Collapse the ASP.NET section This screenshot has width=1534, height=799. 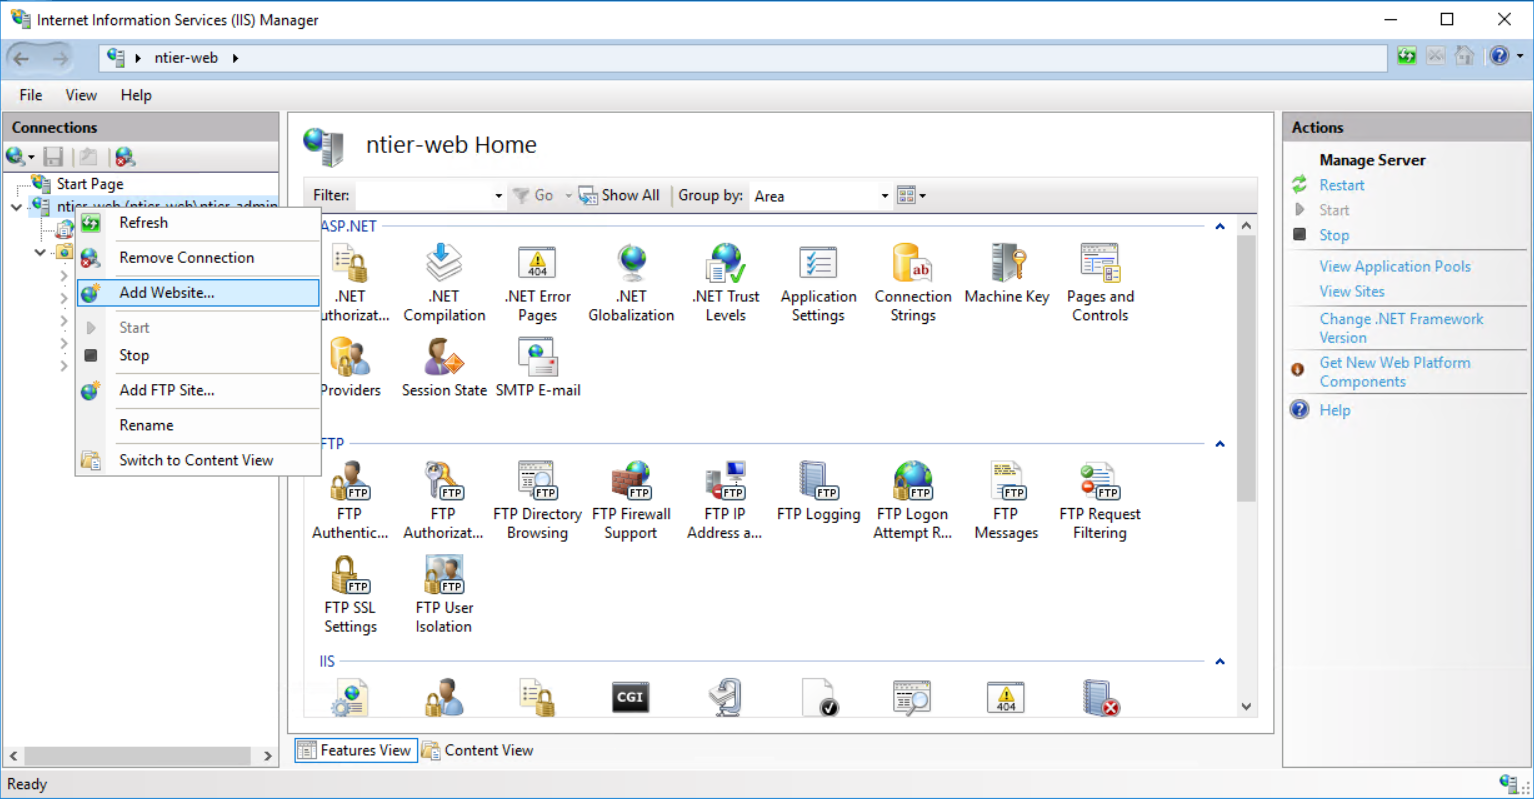[x=1219, y=226]
